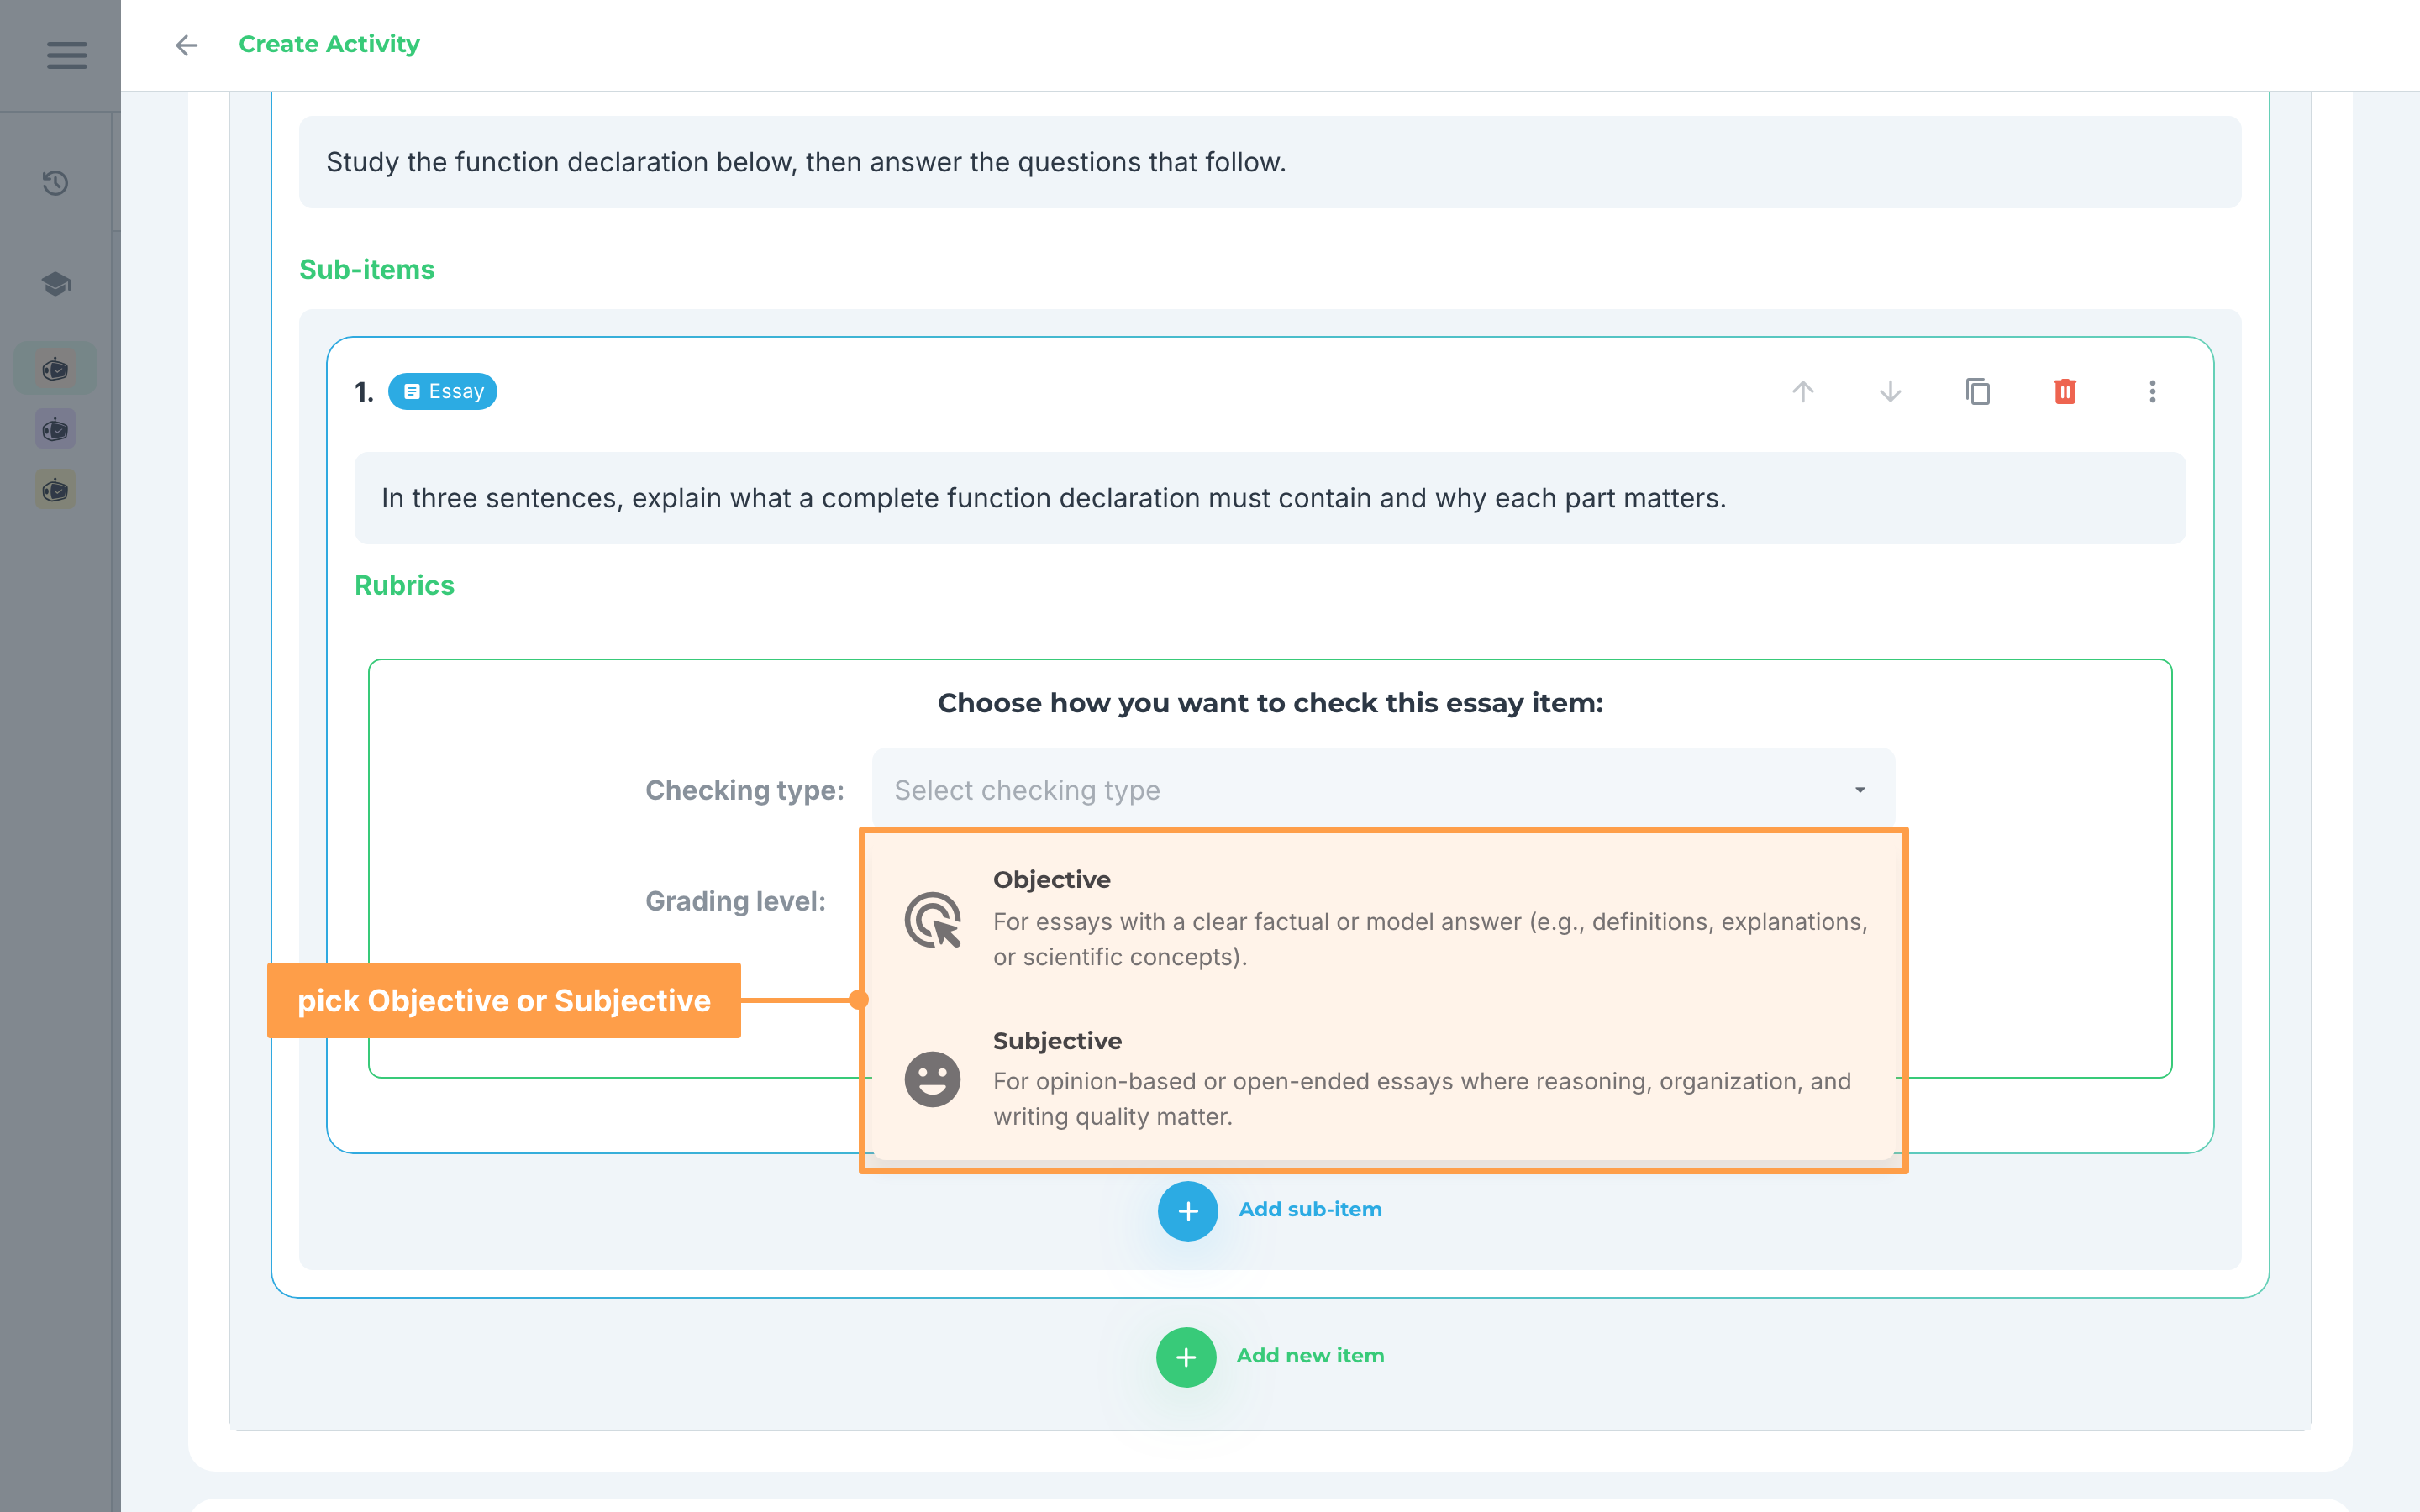
Task: Select the Essay type badge
Action: (x=443, y=391)
